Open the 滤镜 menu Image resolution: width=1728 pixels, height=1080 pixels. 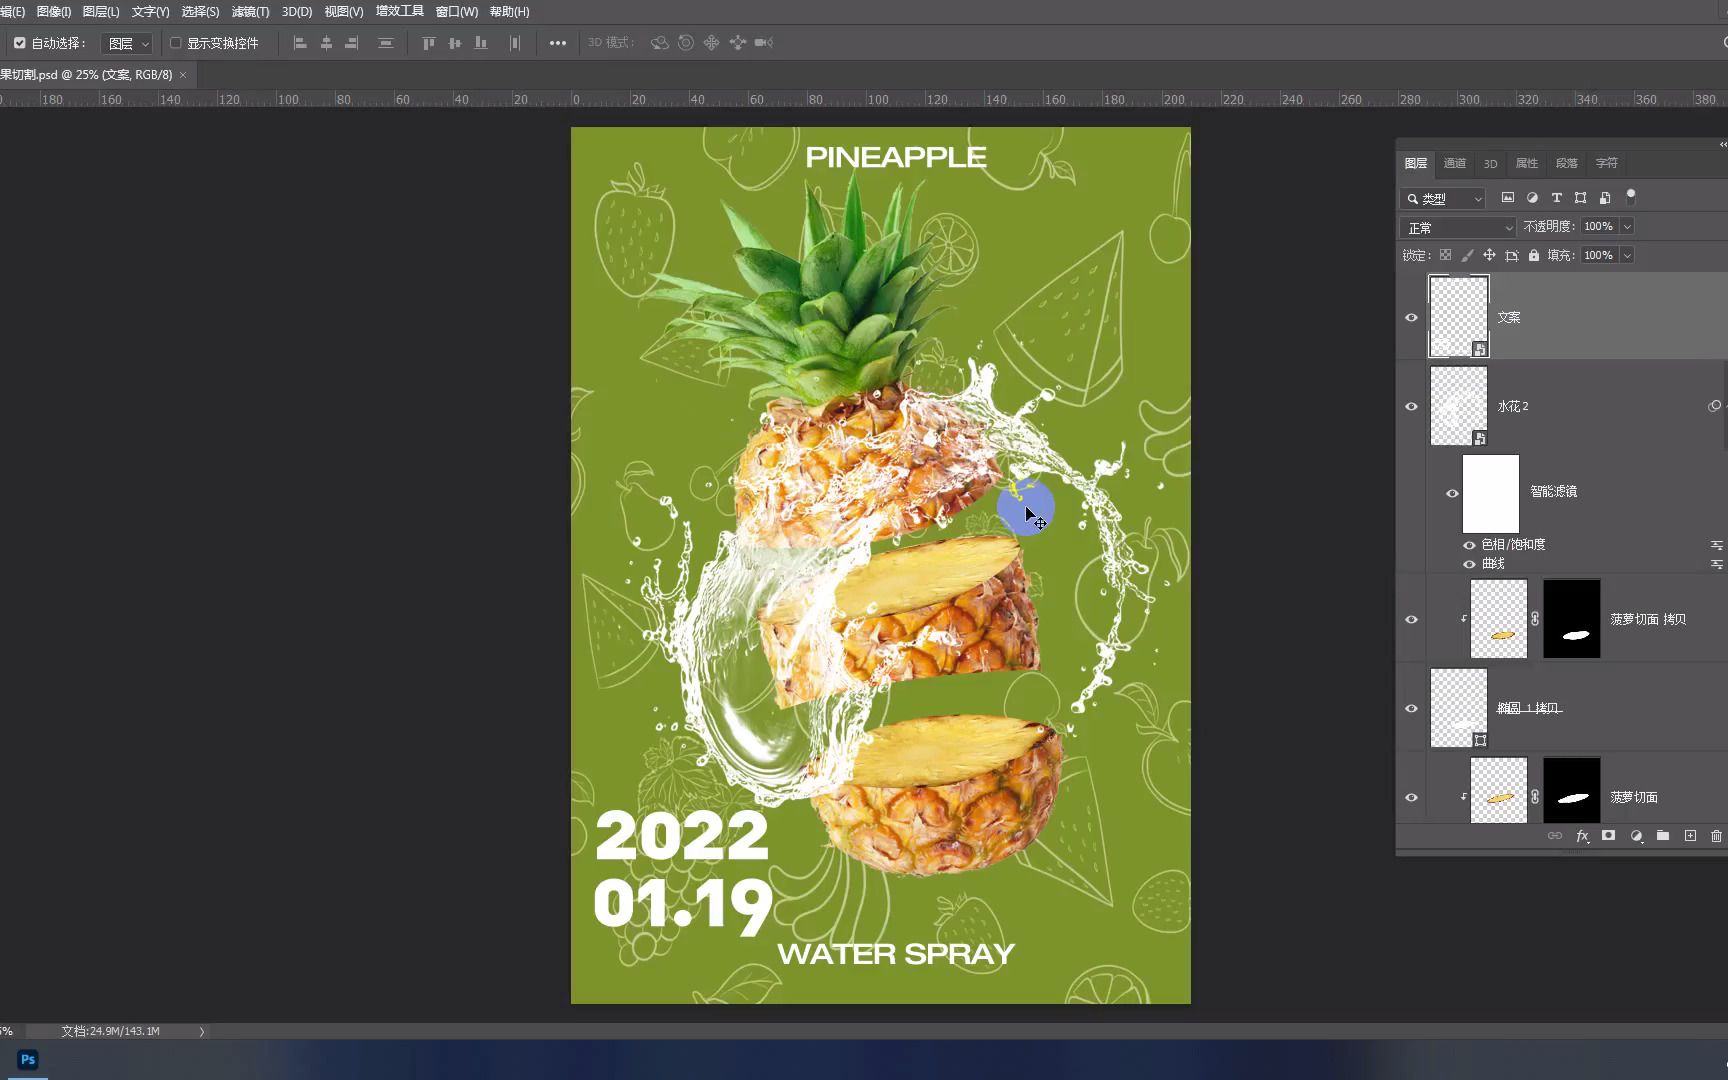pyautogui.click(x=249, y=11)
